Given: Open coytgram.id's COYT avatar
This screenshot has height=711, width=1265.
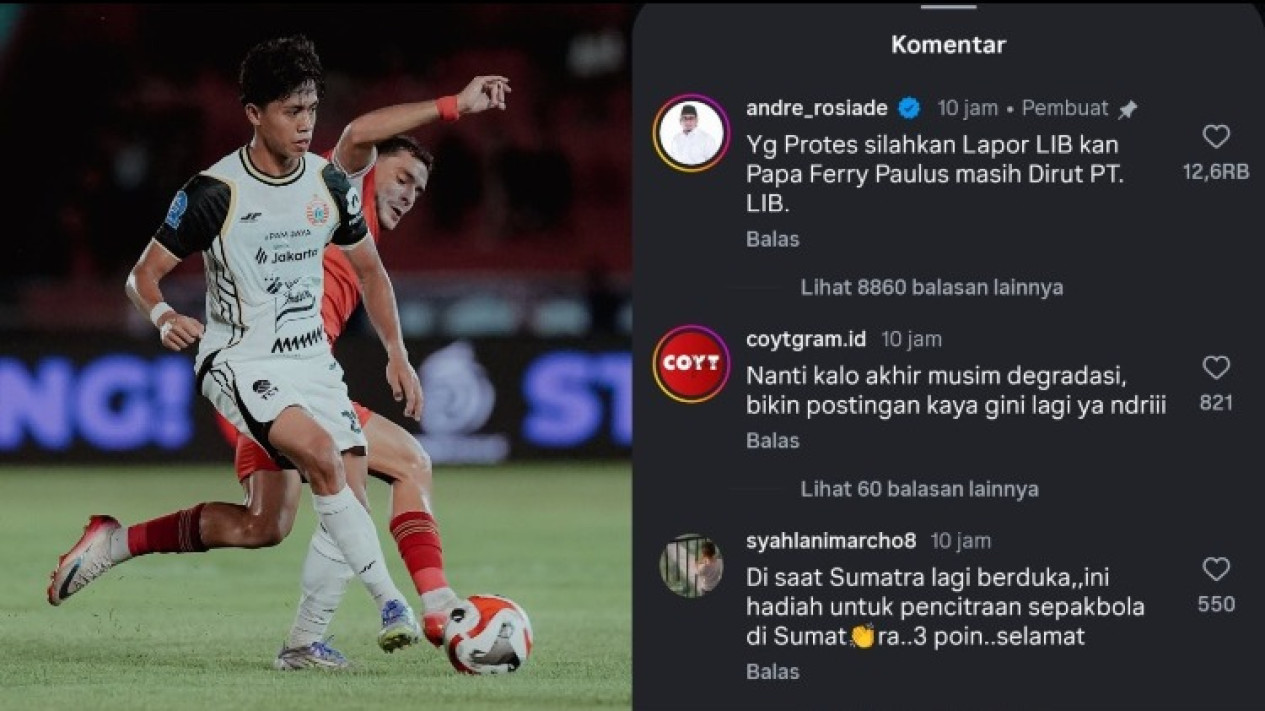Looking at the screenshot, I should coord(691,363).
